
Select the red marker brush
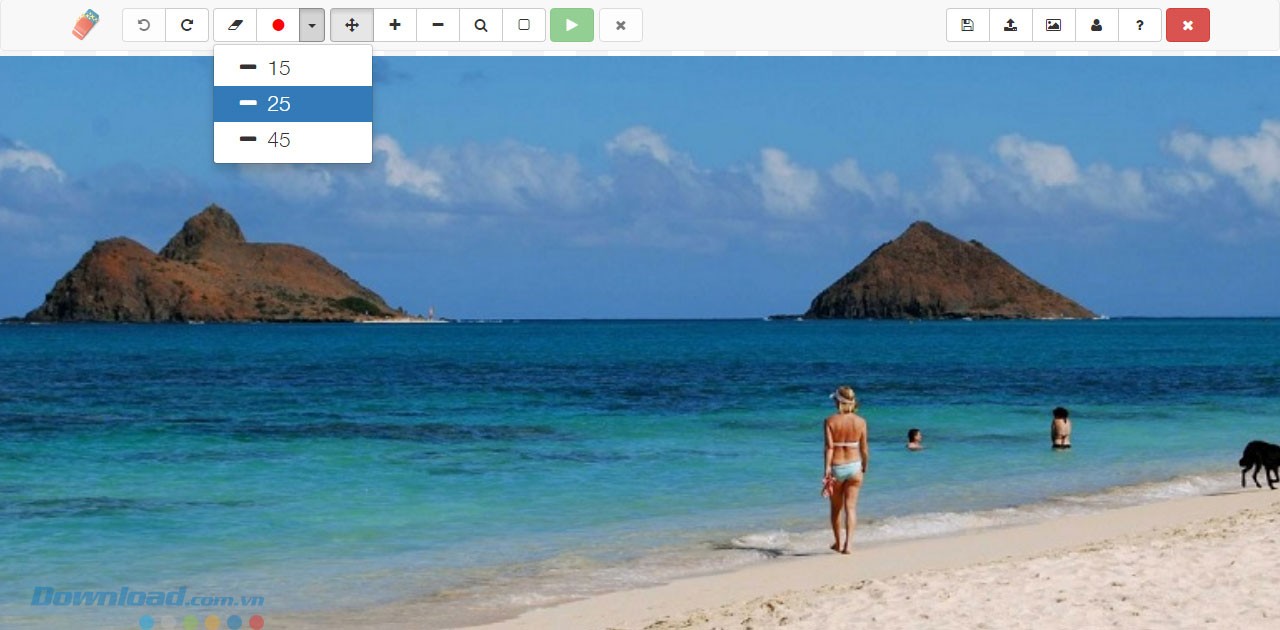click(x=278, y=25)
